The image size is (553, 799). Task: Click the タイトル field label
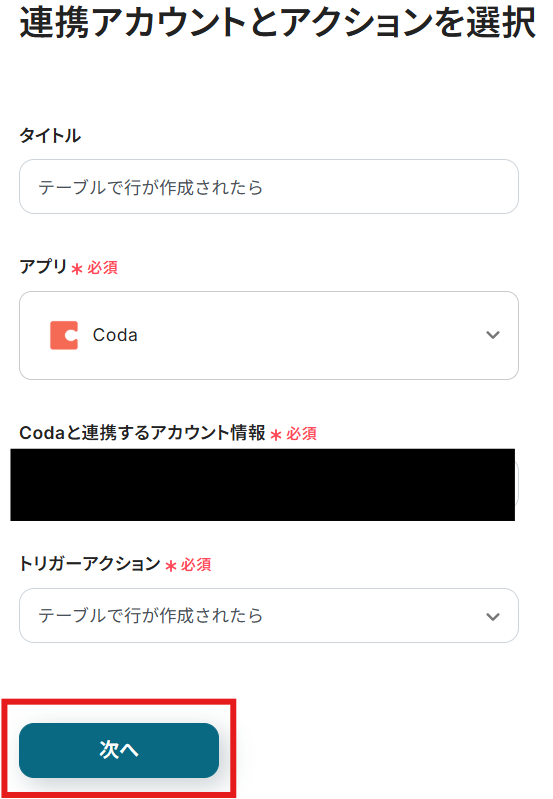pos(50,136)
